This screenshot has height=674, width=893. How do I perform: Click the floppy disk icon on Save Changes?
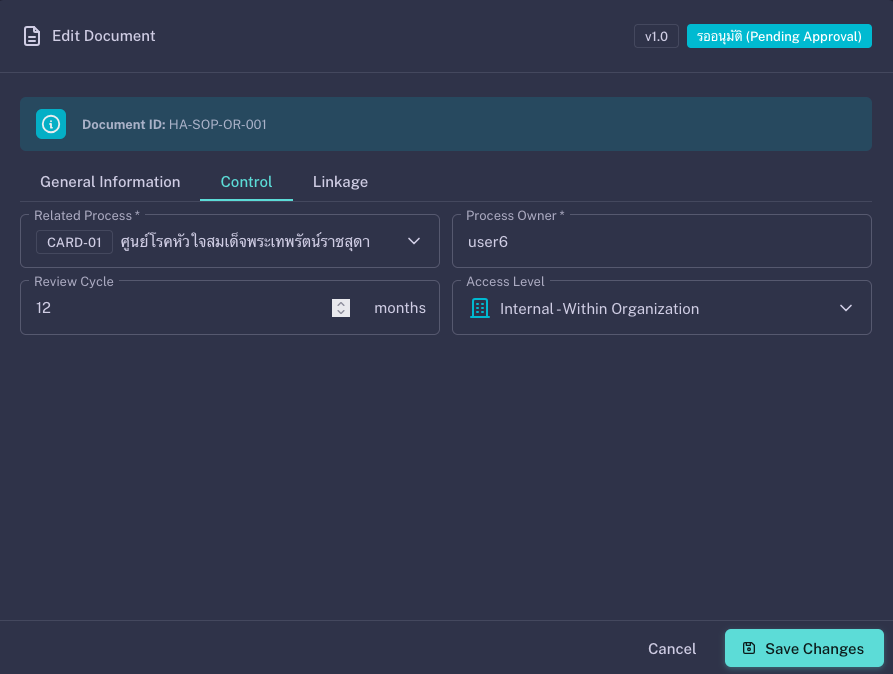pyautogui.click(x=749, y=648)
